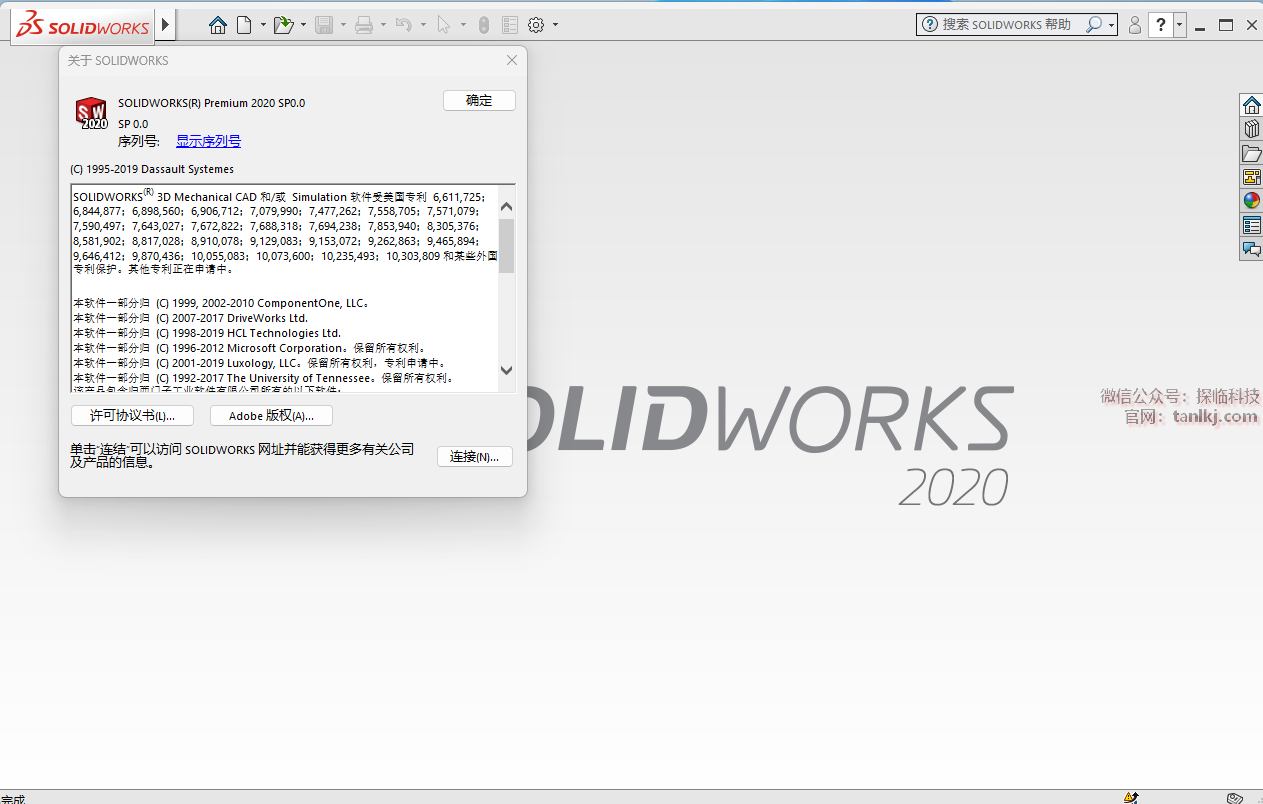The image size is (1263, 804).
Task: Click the Undo icon
Action: point(404,25)
